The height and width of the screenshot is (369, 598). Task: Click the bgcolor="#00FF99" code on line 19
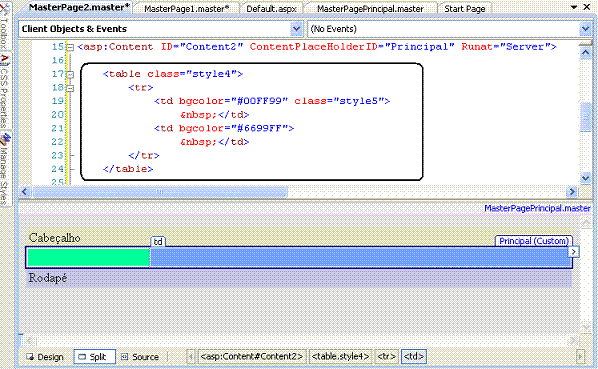233,101
